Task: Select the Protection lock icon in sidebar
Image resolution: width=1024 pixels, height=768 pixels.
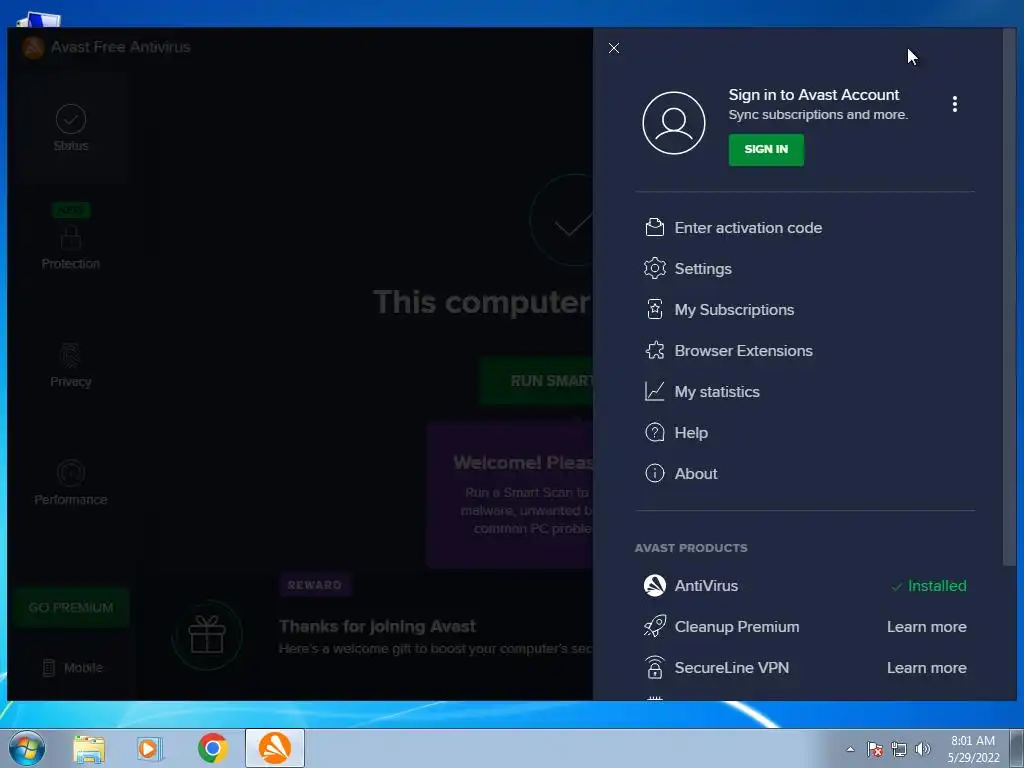Action: click(x=71, y=237)
